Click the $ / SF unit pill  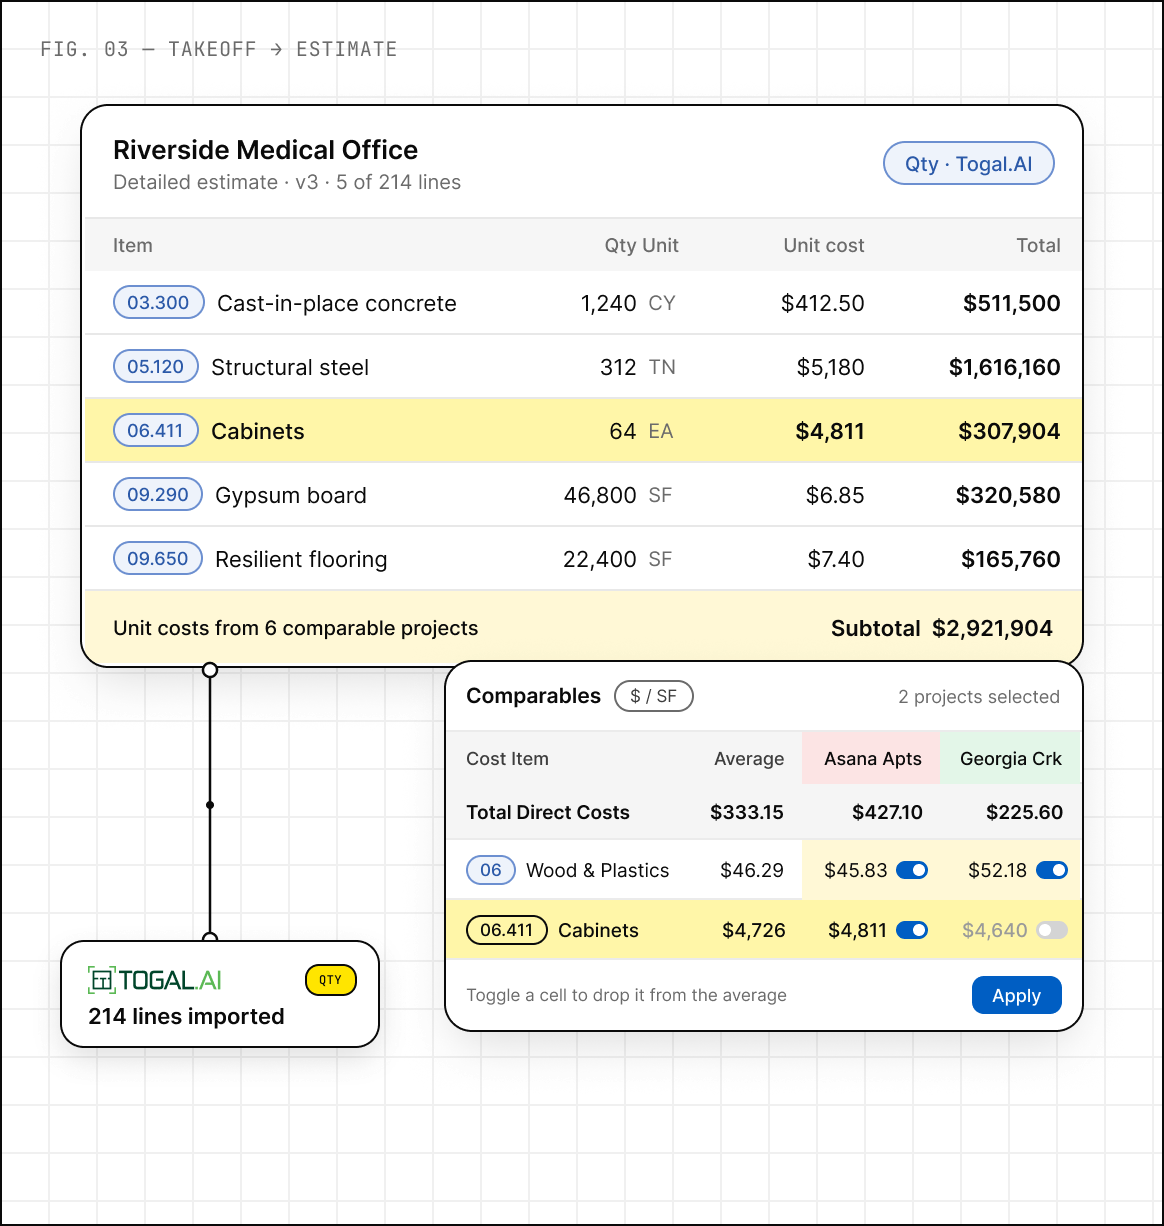click(653, 696)
